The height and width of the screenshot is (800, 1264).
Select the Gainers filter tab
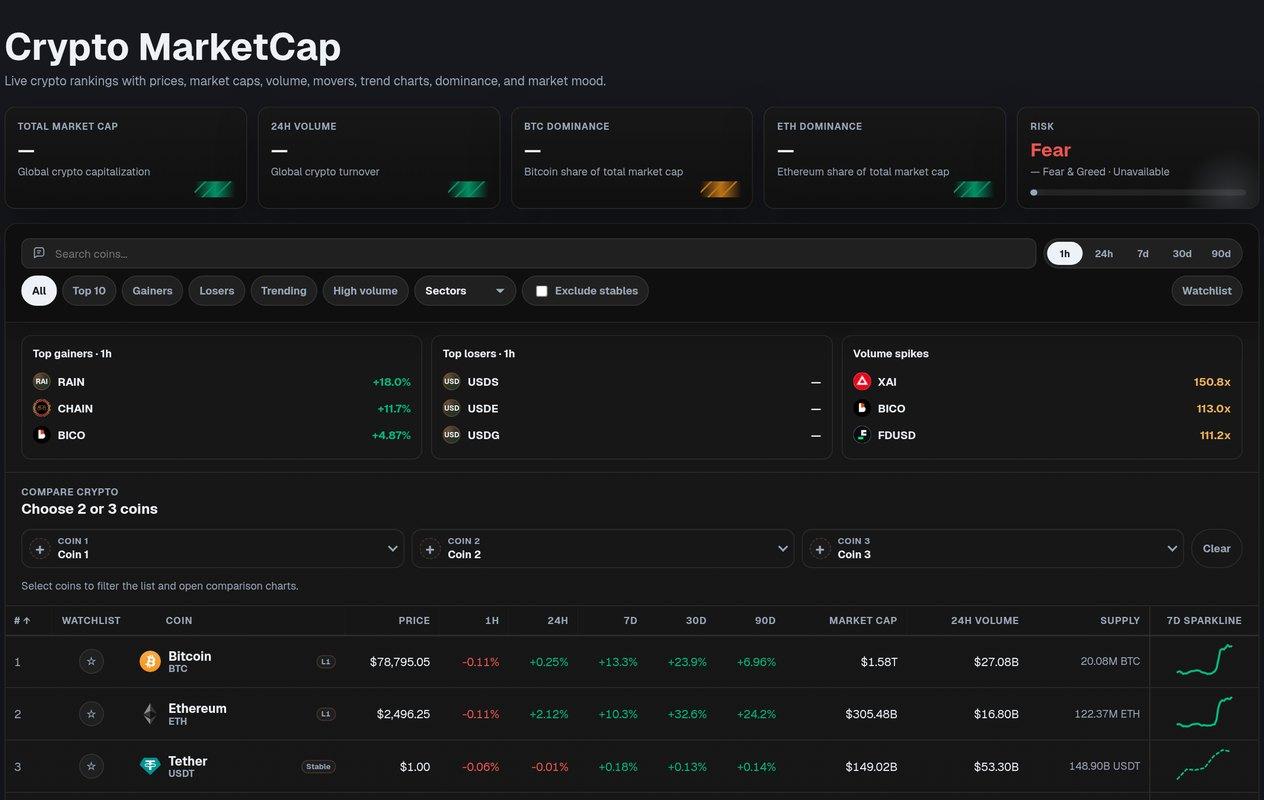tap(152, 291)
